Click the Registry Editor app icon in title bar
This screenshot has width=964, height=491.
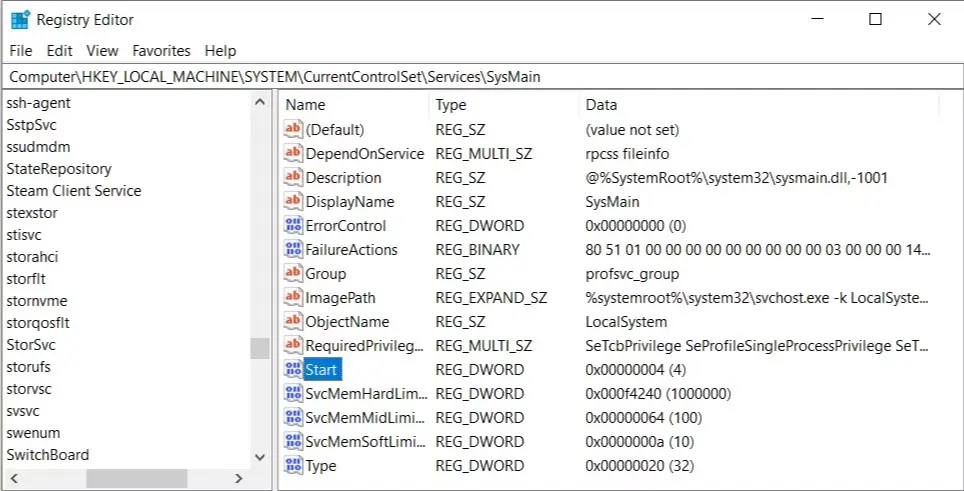coord(20,20)
